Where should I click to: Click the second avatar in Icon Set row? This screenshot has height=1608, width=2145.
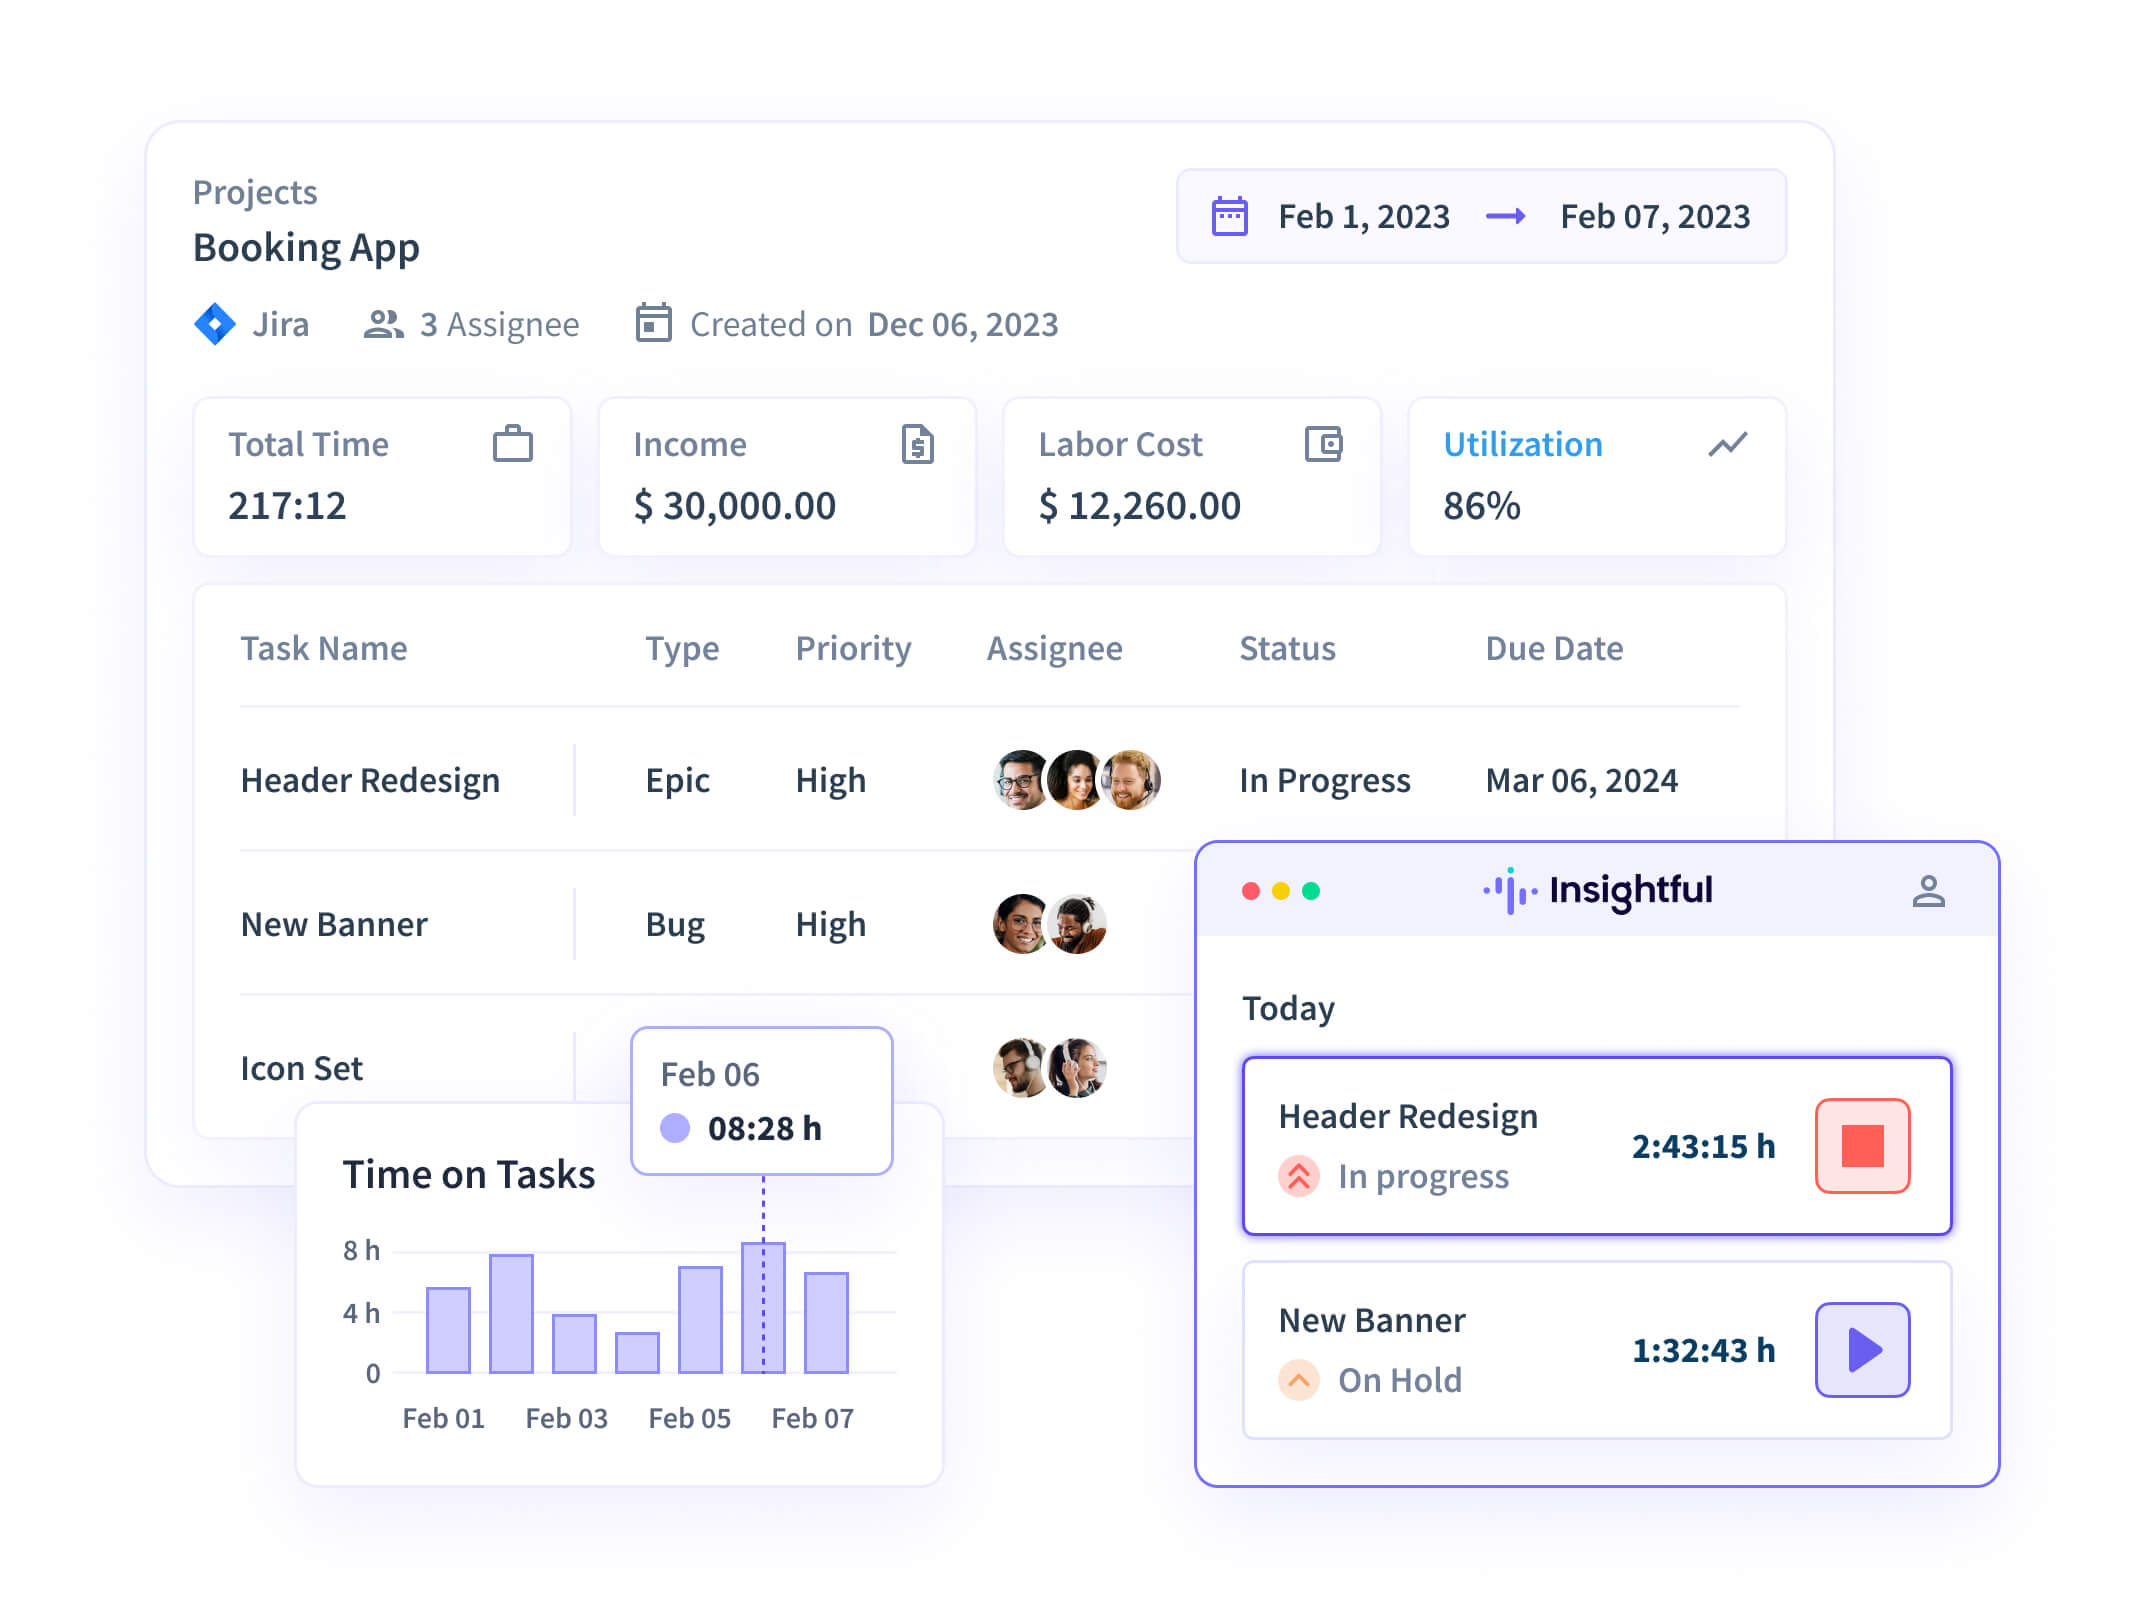pos(1077,1068)
